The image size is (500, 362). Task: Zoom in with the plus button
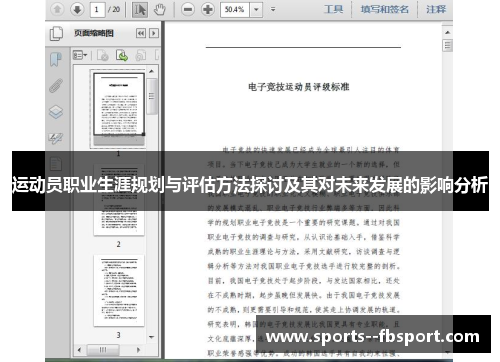pos(208,9)
